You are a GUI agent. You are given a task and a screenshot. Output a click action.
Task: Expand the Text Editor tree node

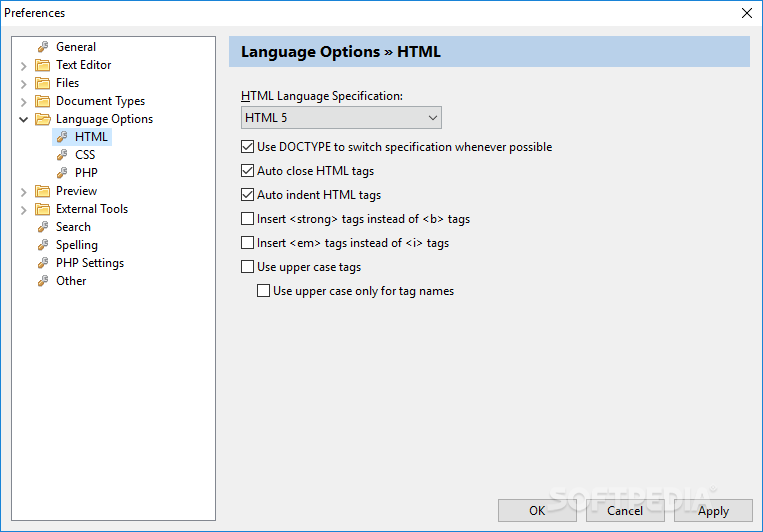click(23, 65)
